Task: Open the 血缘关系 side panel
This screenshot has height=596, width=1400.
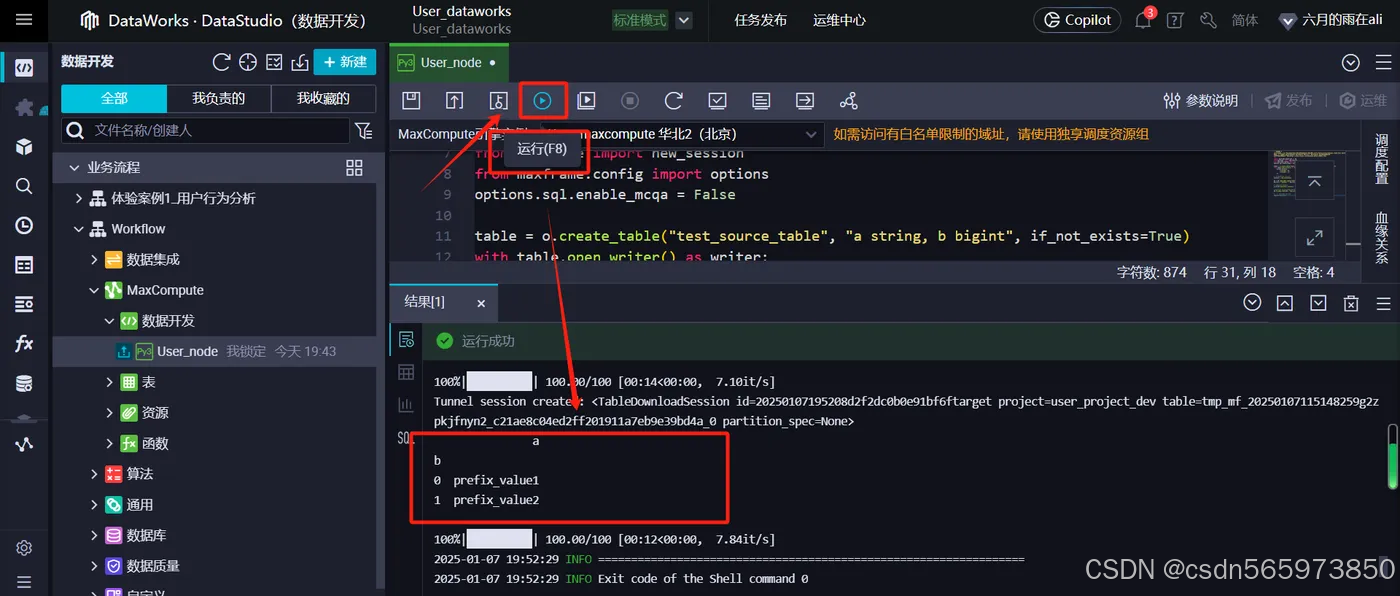Action: pos(1381,238)
